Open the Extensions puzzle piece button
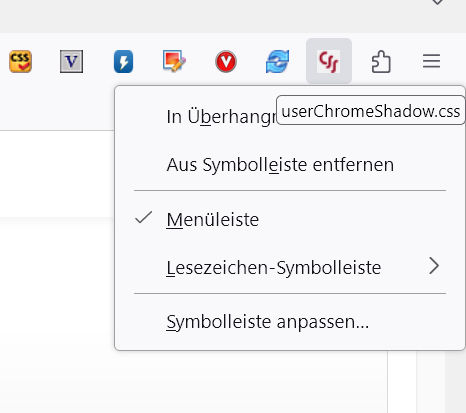466x413 pixels. [x=381, y=61]
